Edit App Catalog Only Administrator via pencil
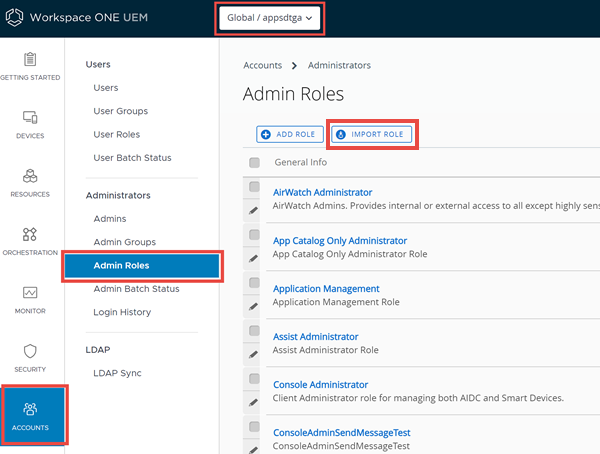 click(253, 259)
